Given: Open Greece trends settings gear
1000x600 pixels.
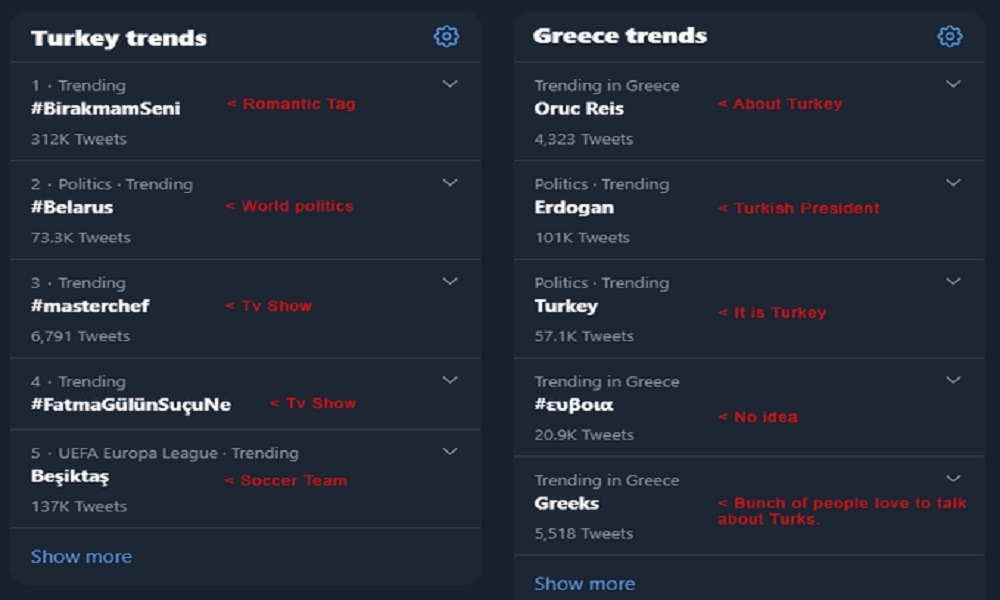Looking at the screenshot, I should [x=949, y=37].
